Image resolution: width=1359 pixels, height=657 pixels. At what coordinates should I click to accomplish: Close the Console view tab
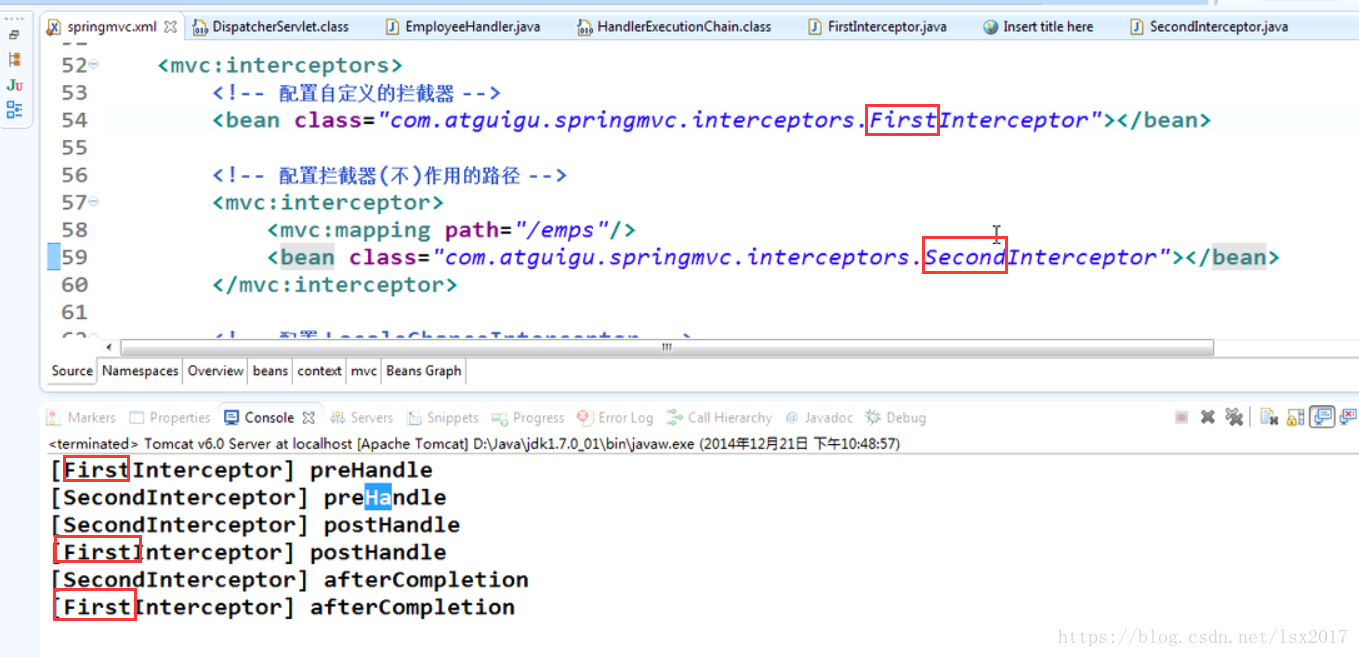click(308, 418)
